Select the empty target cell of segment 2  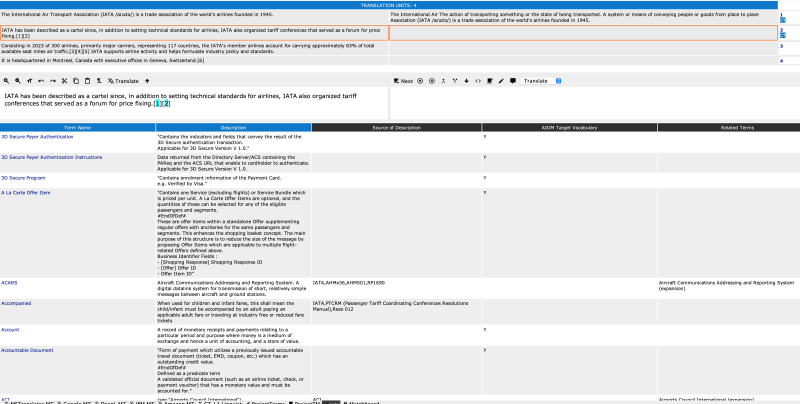coord(583,33)
